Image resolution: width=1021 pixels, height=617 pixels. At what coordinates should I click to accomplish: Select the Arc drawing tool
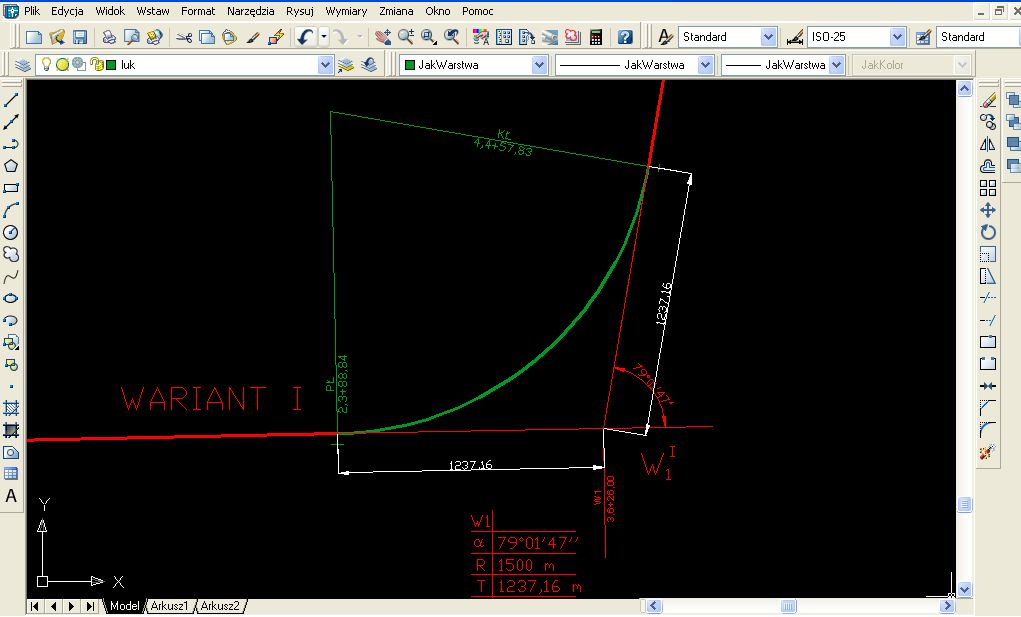pos(11,210)
